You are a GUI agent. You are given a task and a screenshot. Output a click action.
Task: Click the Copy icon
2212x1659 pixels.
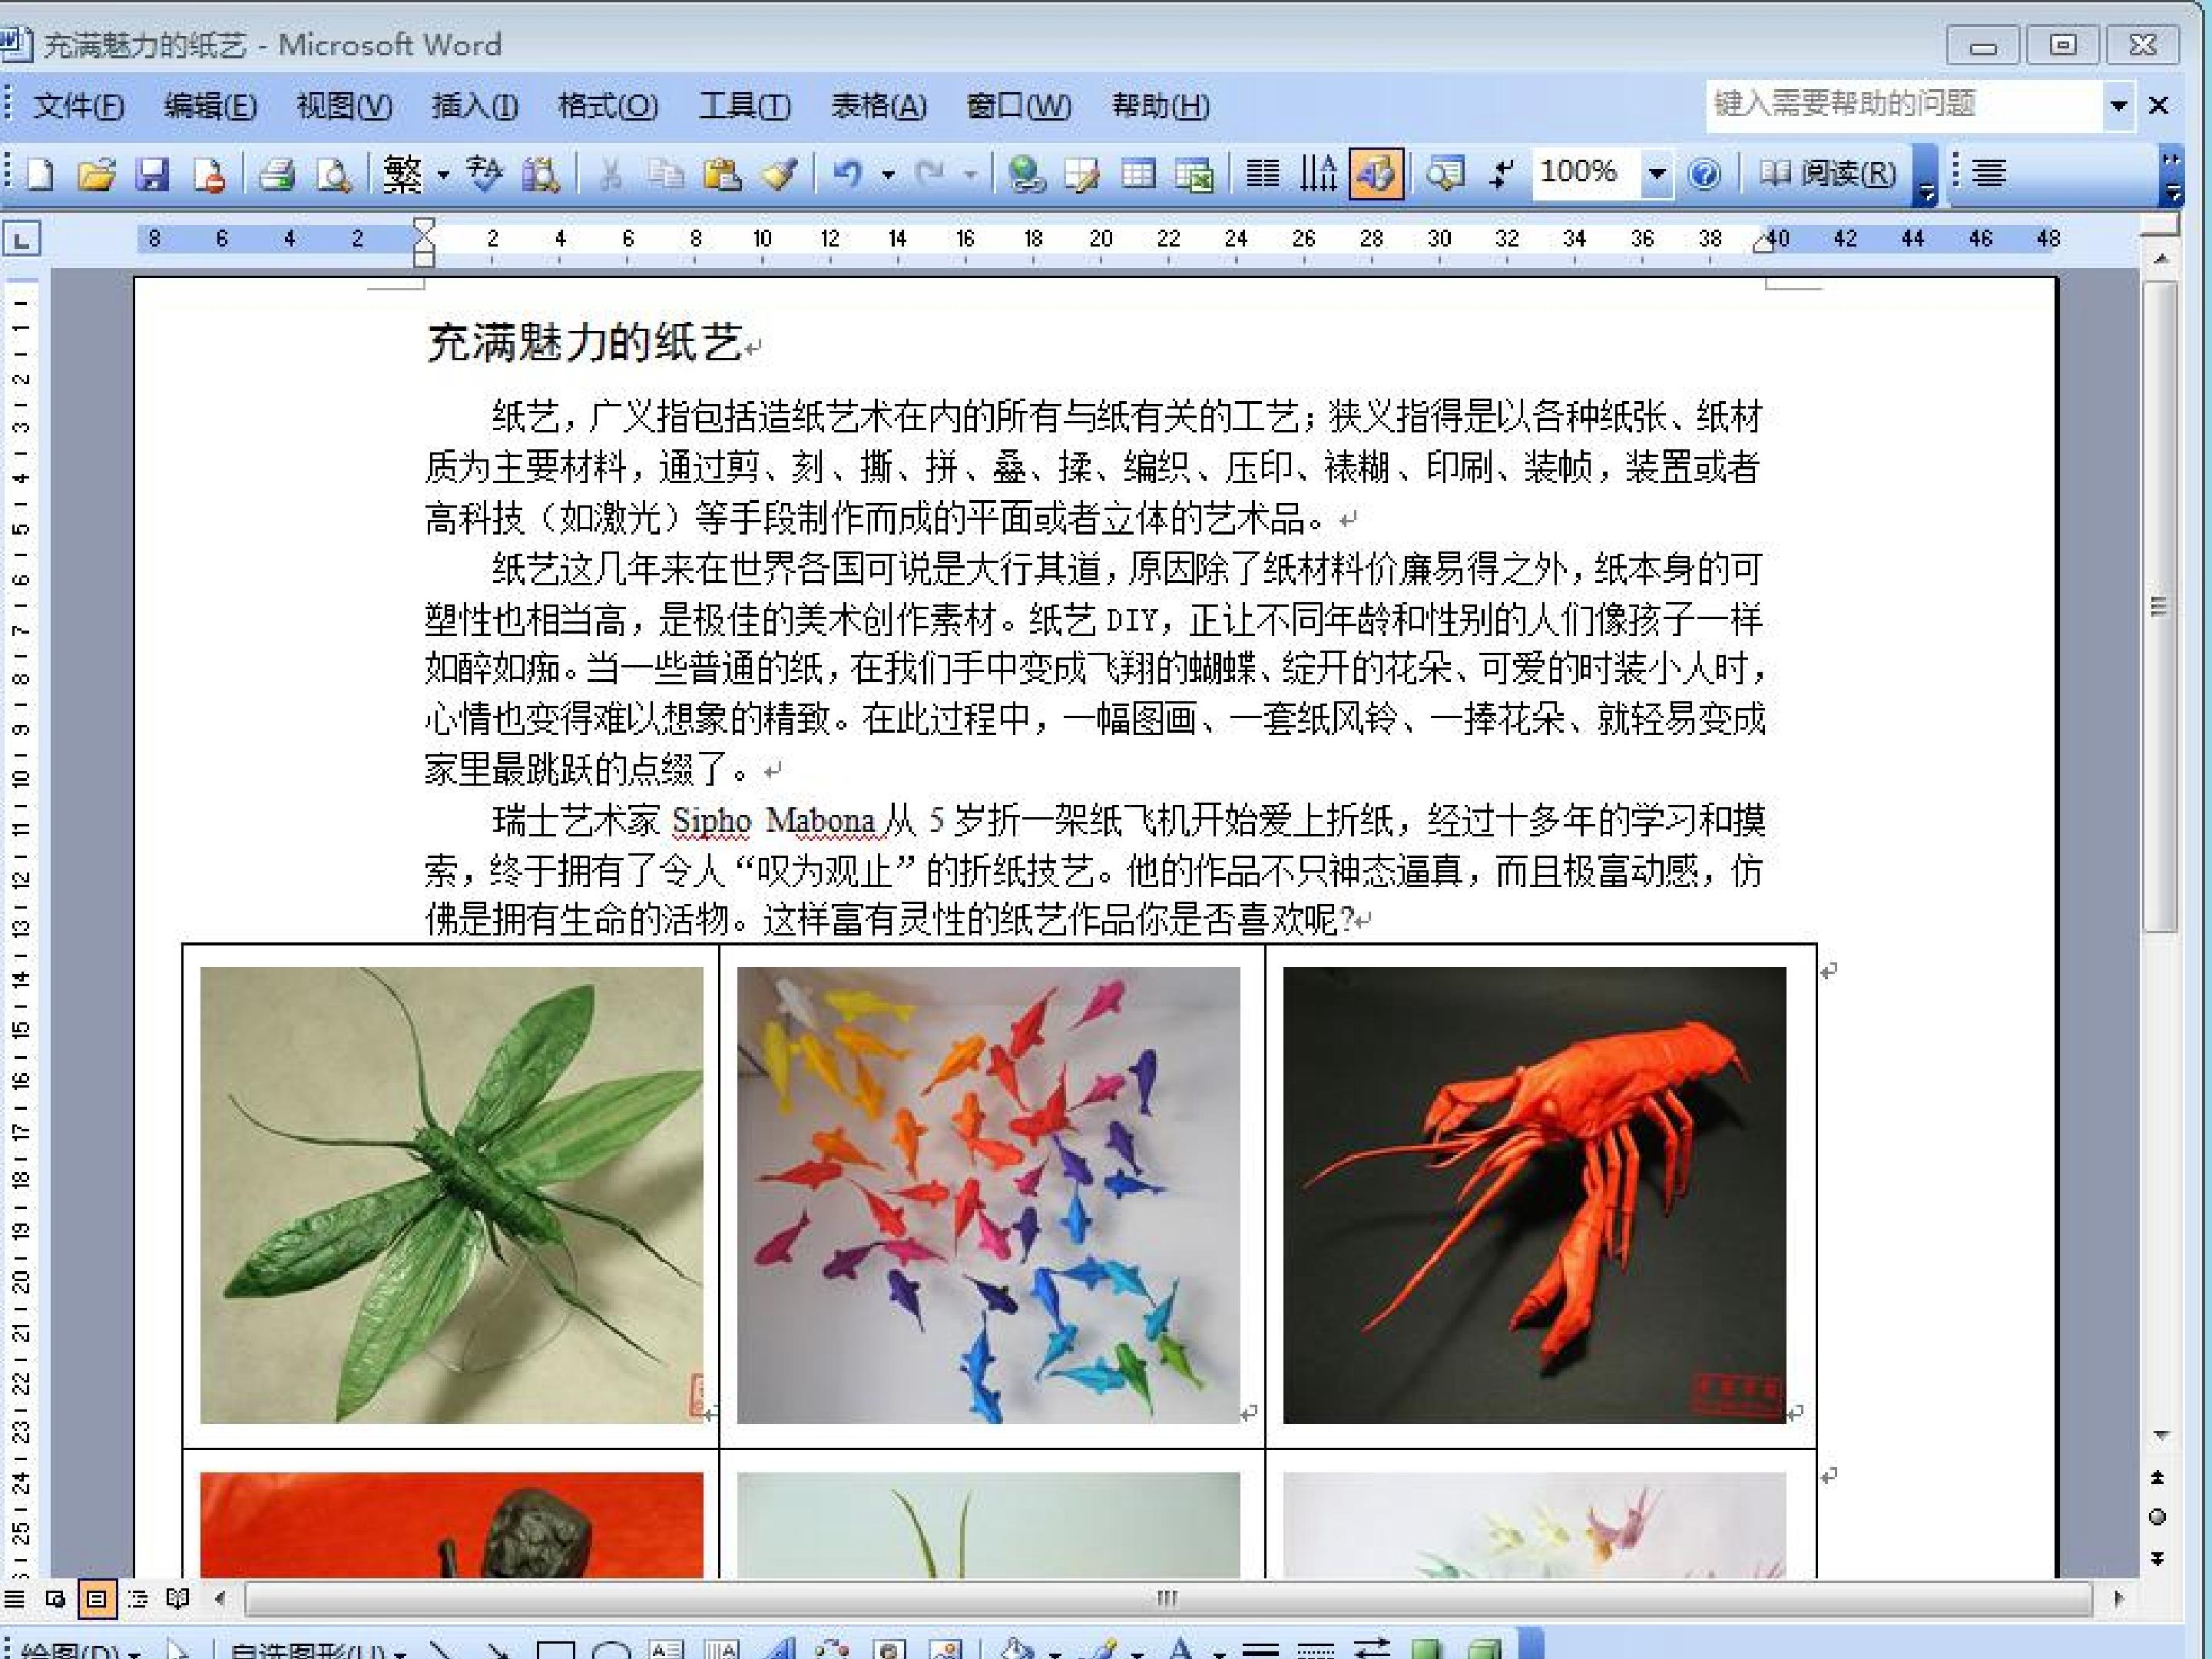click(665, 175)
